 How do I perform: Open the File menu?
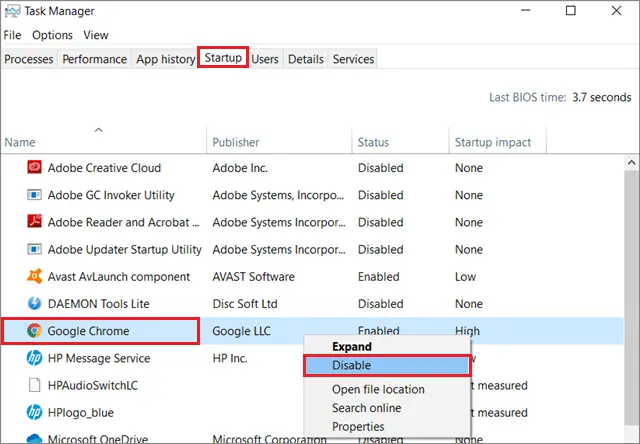click(12, 35)
